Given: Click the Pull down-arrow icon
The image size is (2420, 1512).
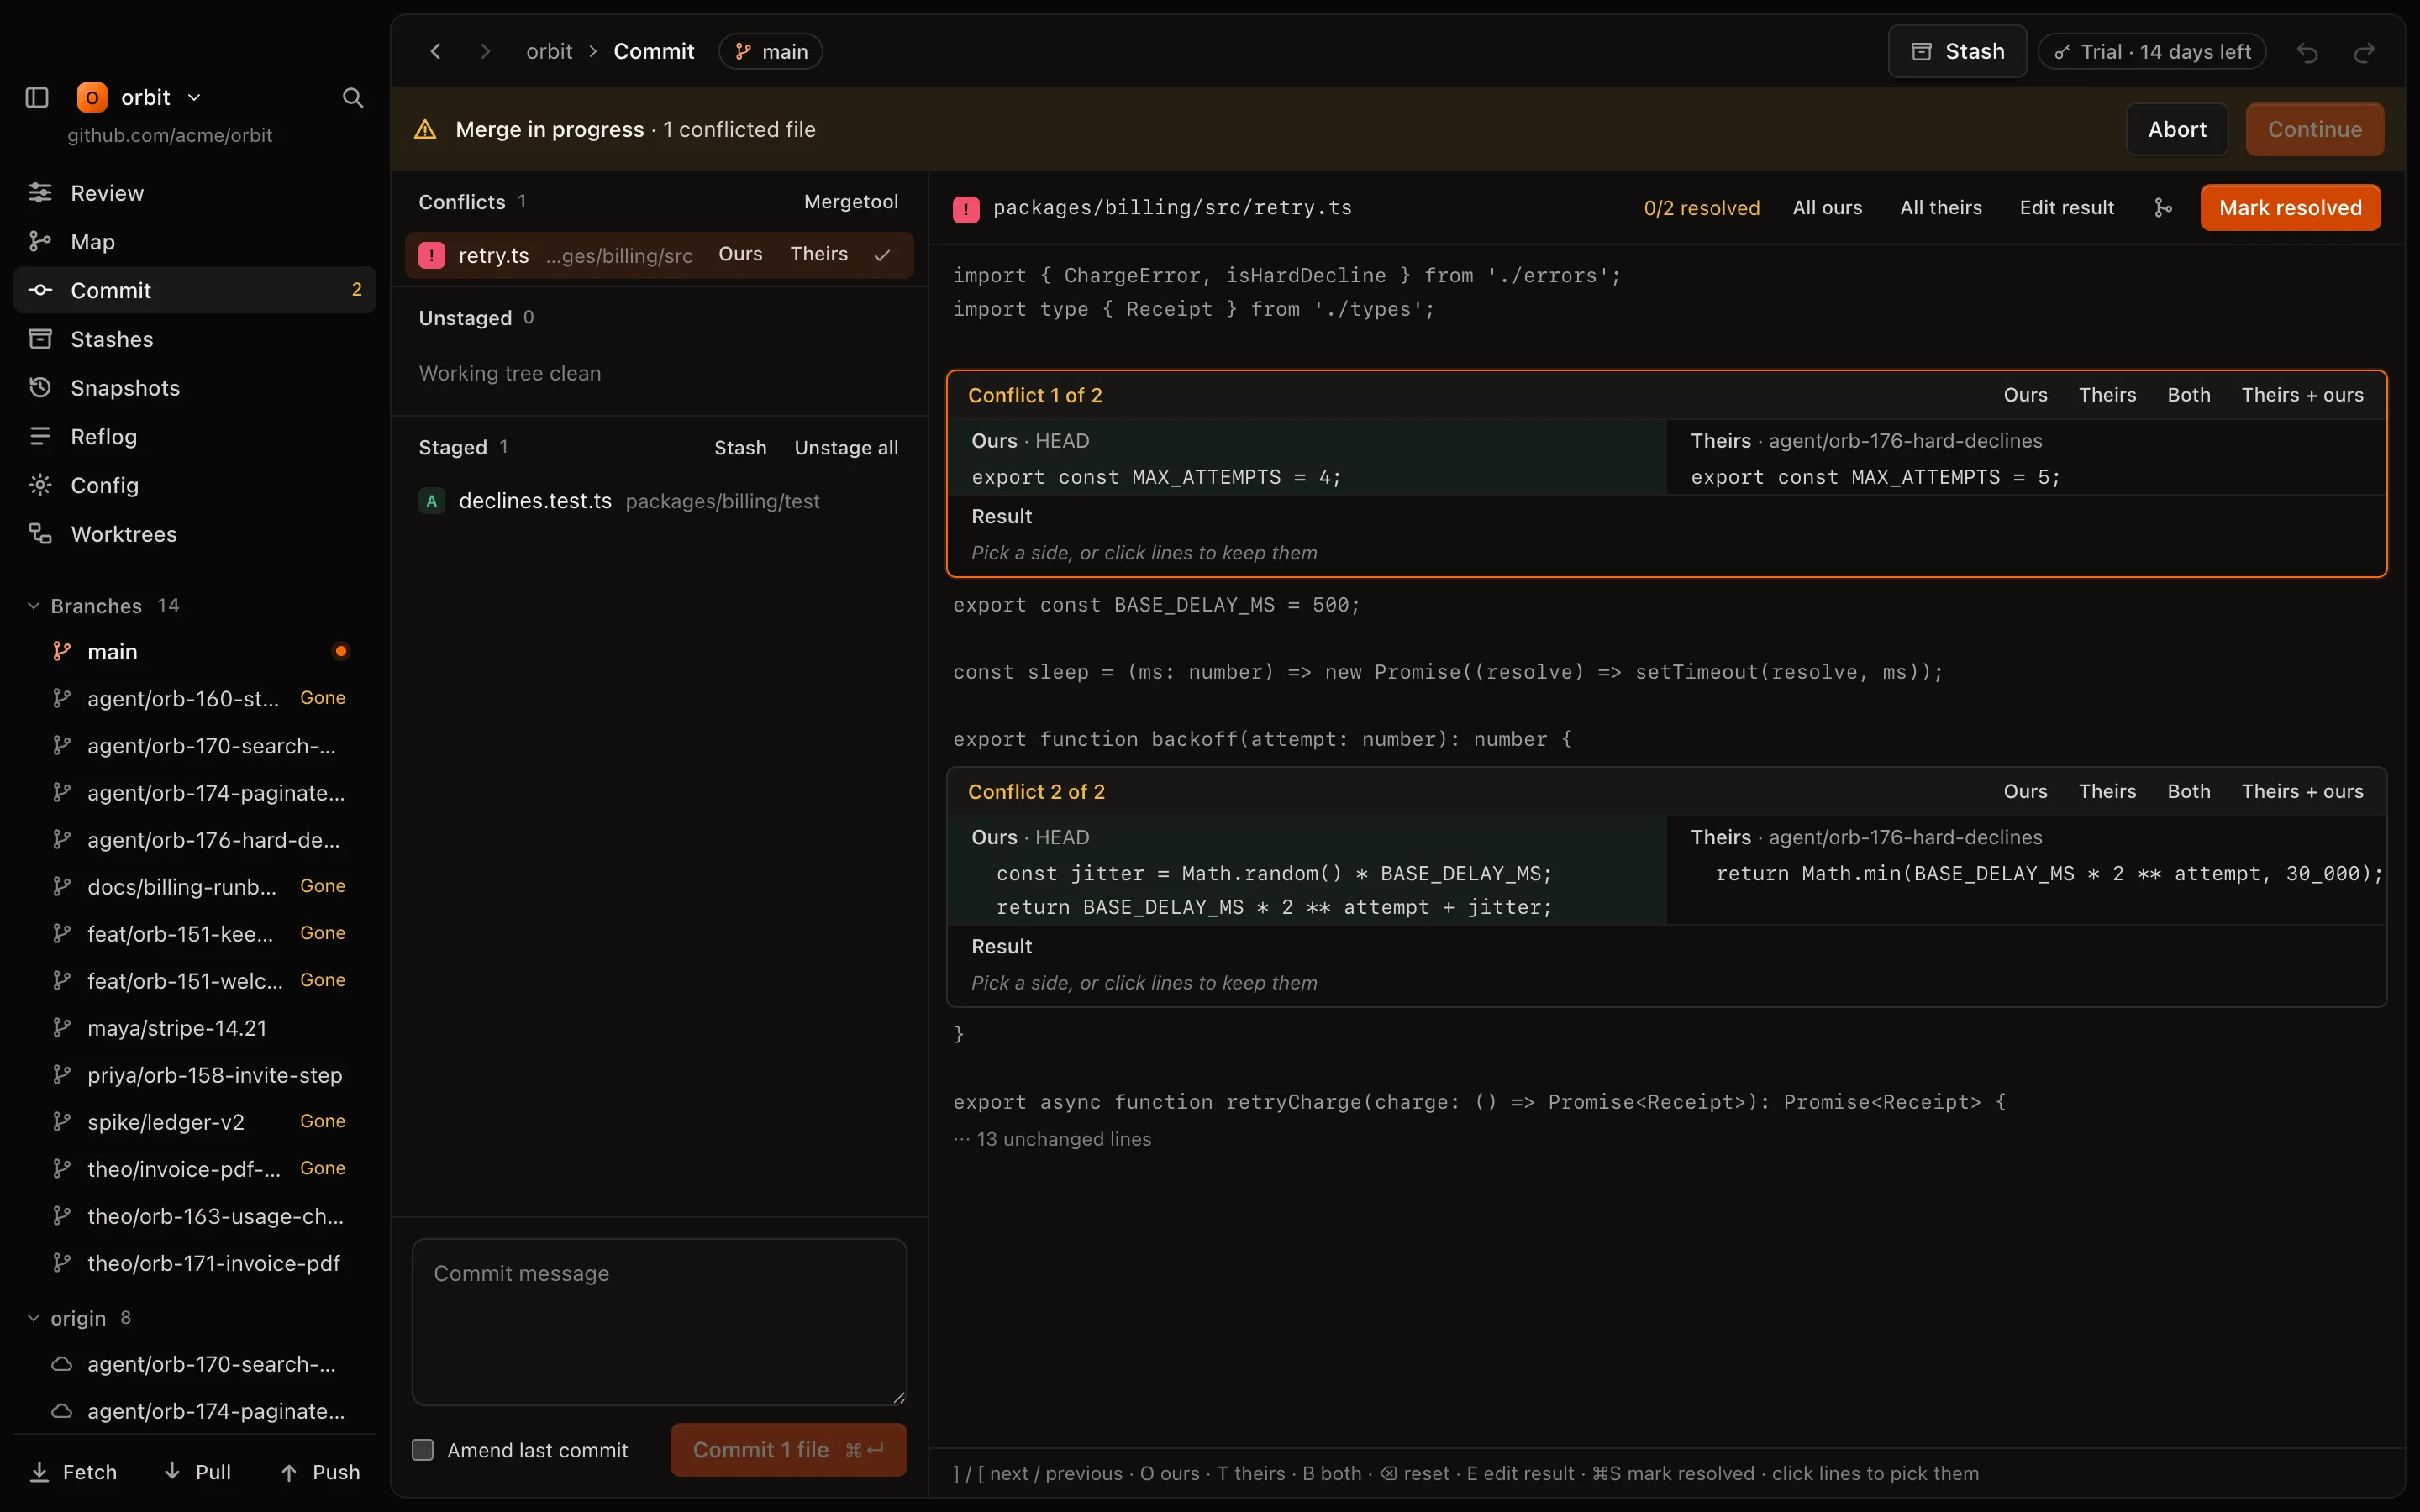Looking at the screenshot, I should pyautogui.click(x=172, y=1472).
